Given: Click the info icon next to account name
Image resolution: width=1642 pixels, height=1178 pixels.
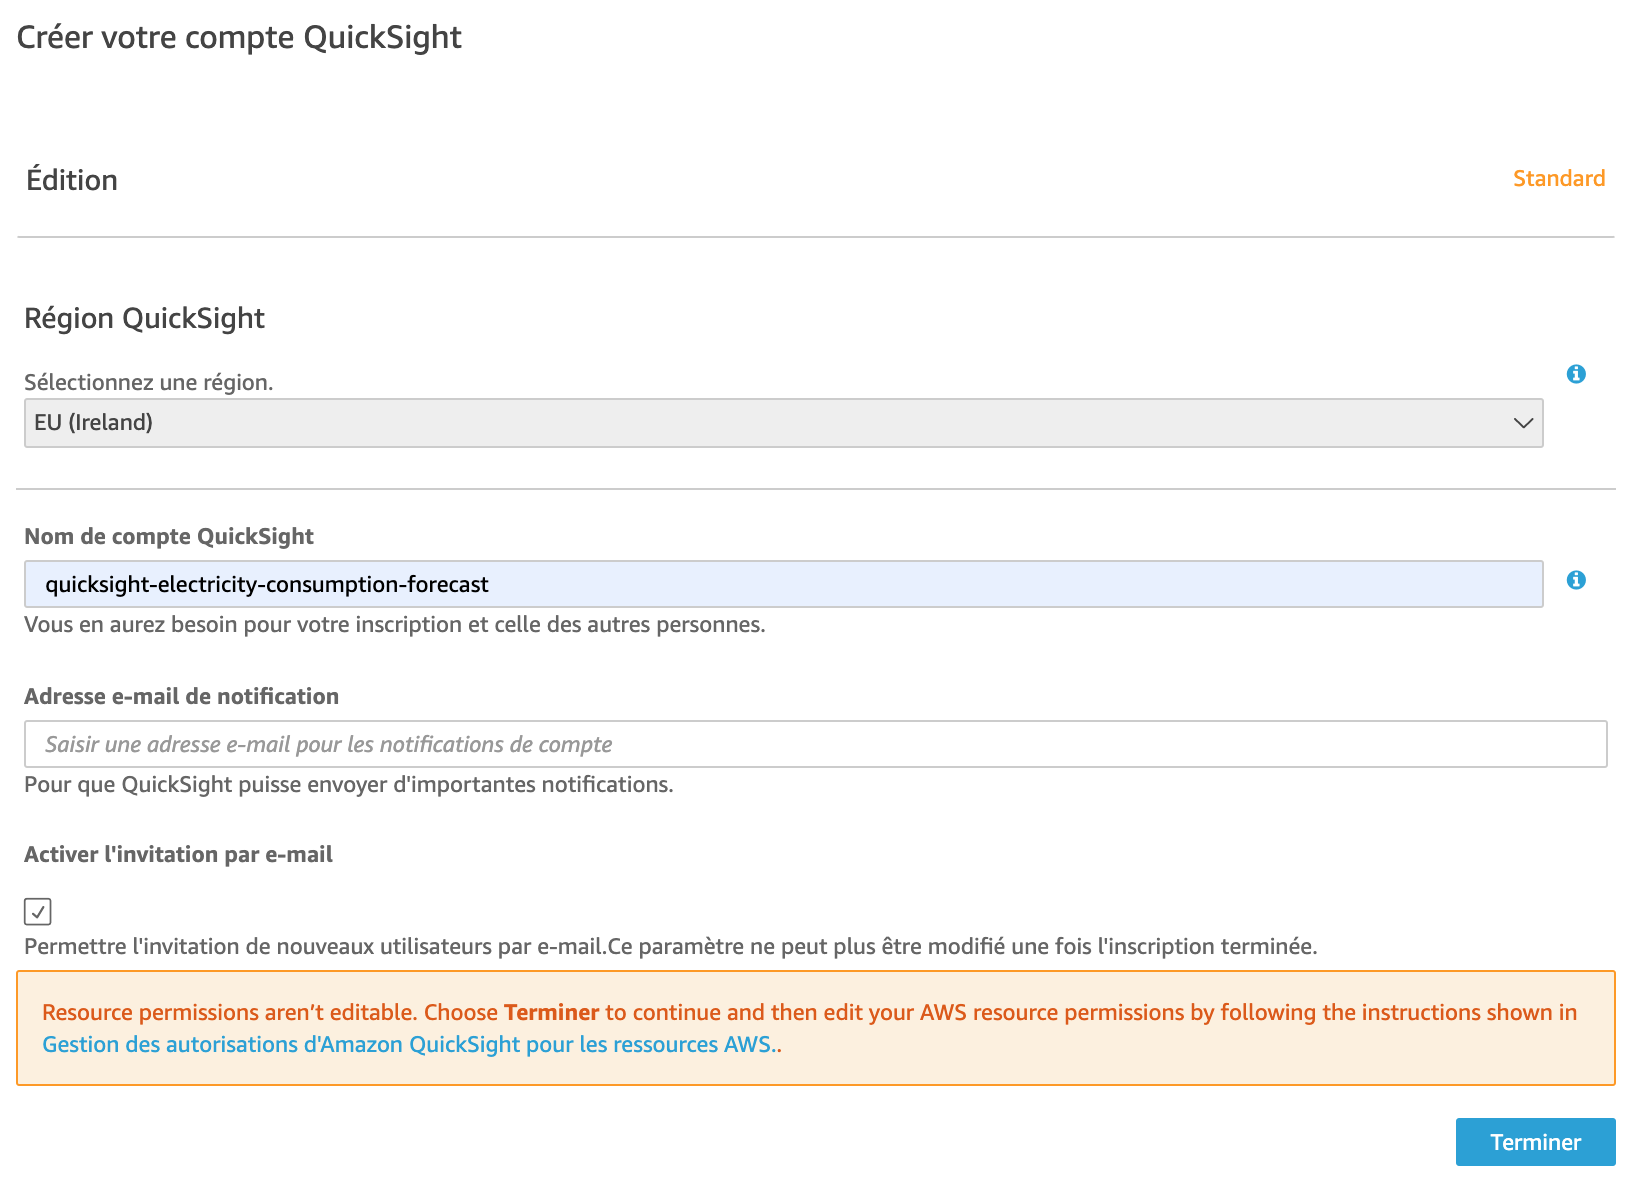Looking at the screenshot, I should [1576, 580].
